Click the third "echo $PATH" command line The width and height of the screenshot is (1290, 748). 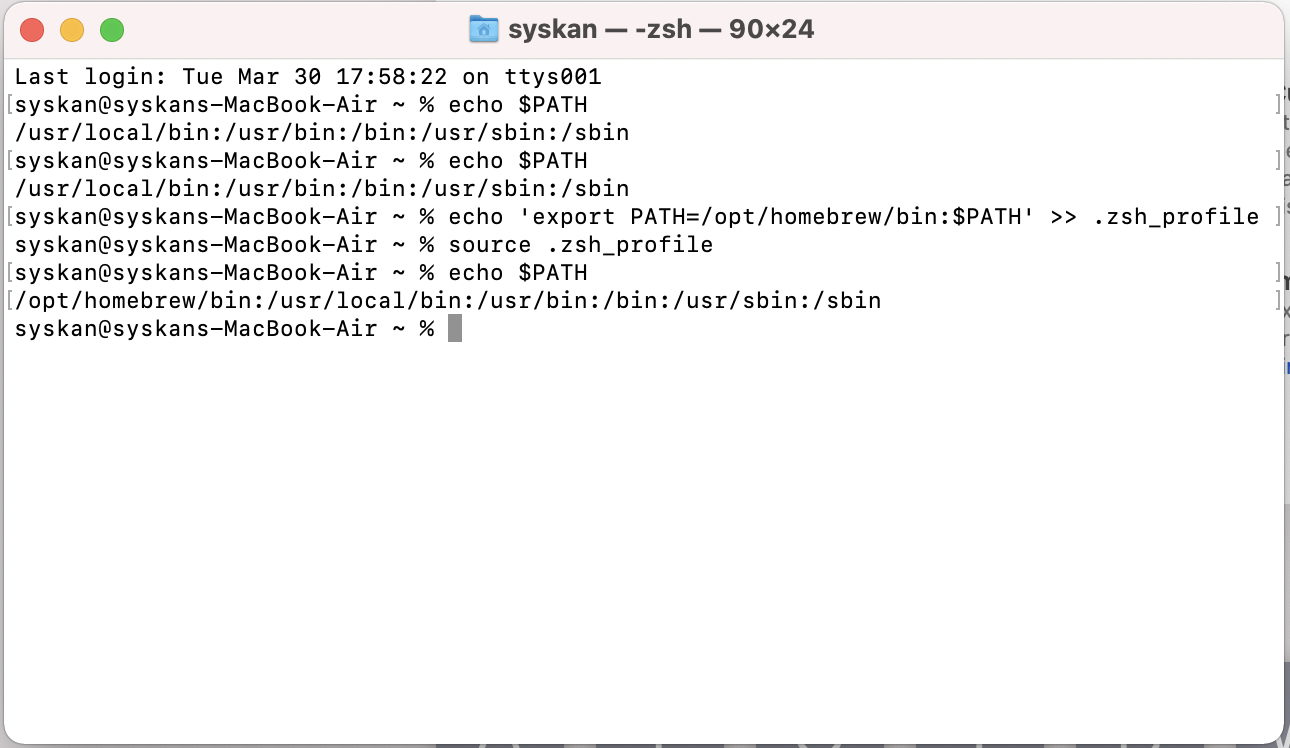pyautogui.click(x=517, y=273)
